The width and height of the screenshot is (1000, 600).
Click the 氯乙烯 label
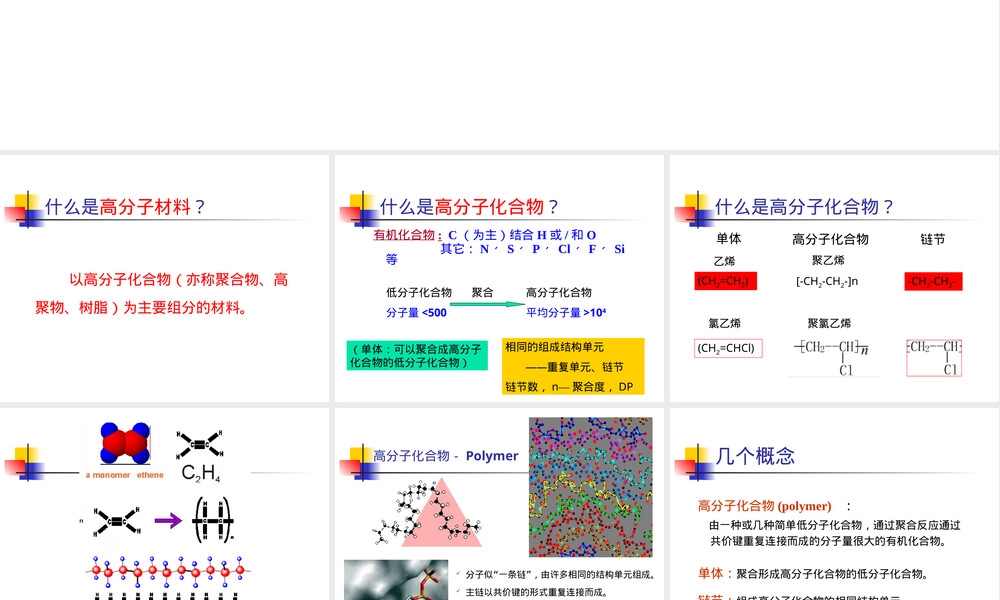[724, 323]
